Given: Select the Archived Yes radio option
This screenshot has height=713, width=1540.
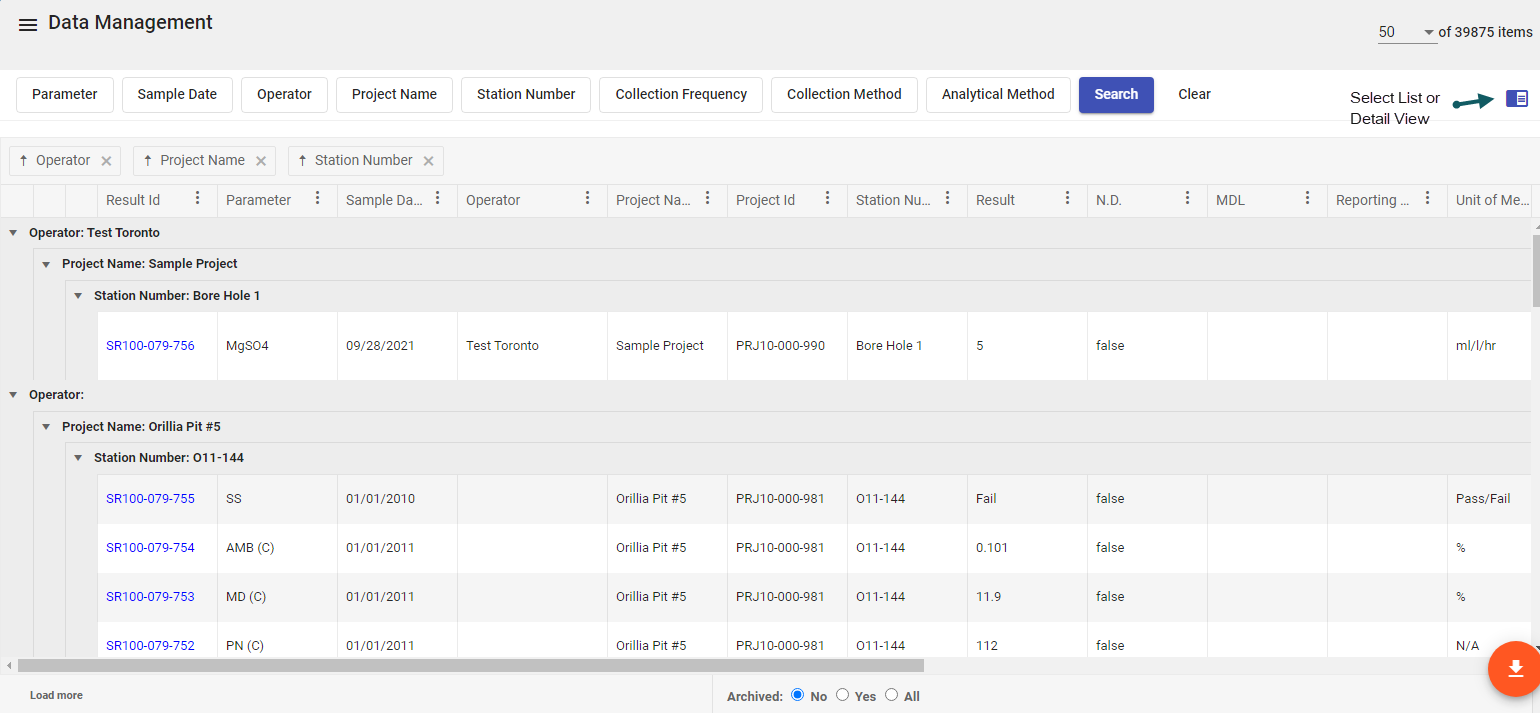Looking at the screenshot, I should pyautogui.click(x=842, y=695).
